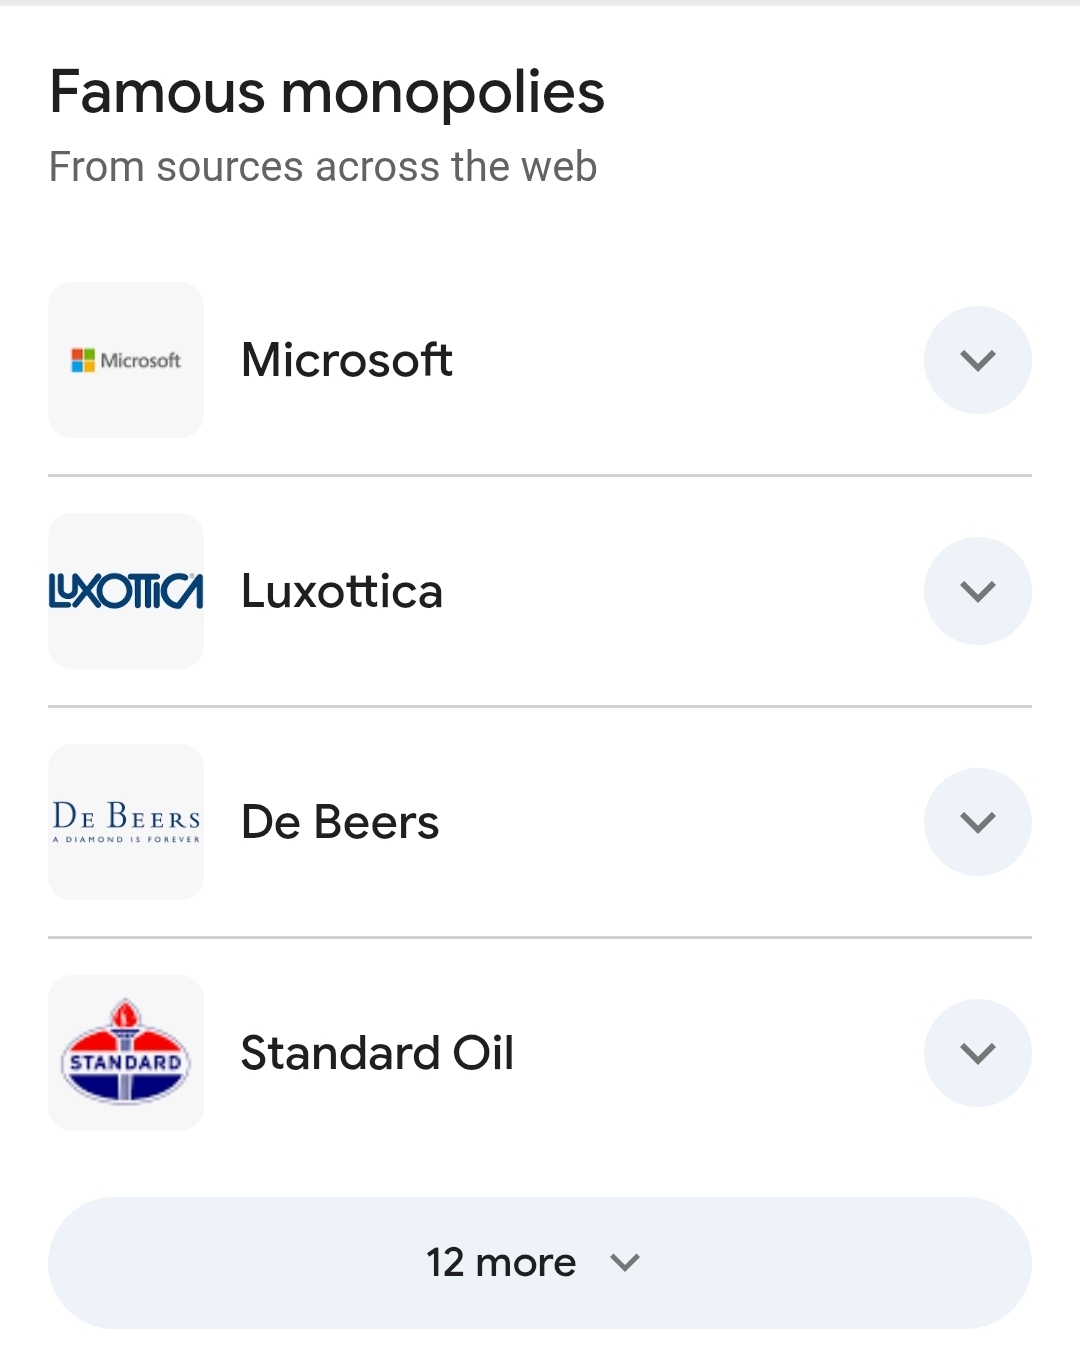The height and width of the screenshot is (1352, 1080).
Task: Select the De Beers logo thumbnail
Action: coord(126,822)
